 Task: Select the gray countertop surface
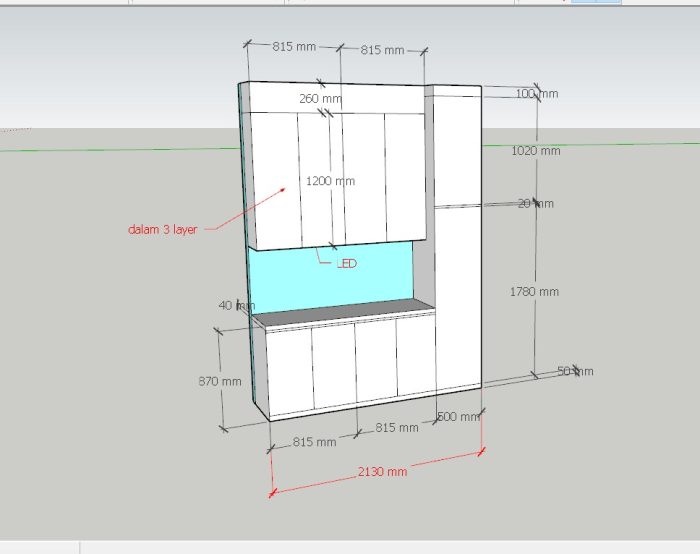(x=340, y=312)
